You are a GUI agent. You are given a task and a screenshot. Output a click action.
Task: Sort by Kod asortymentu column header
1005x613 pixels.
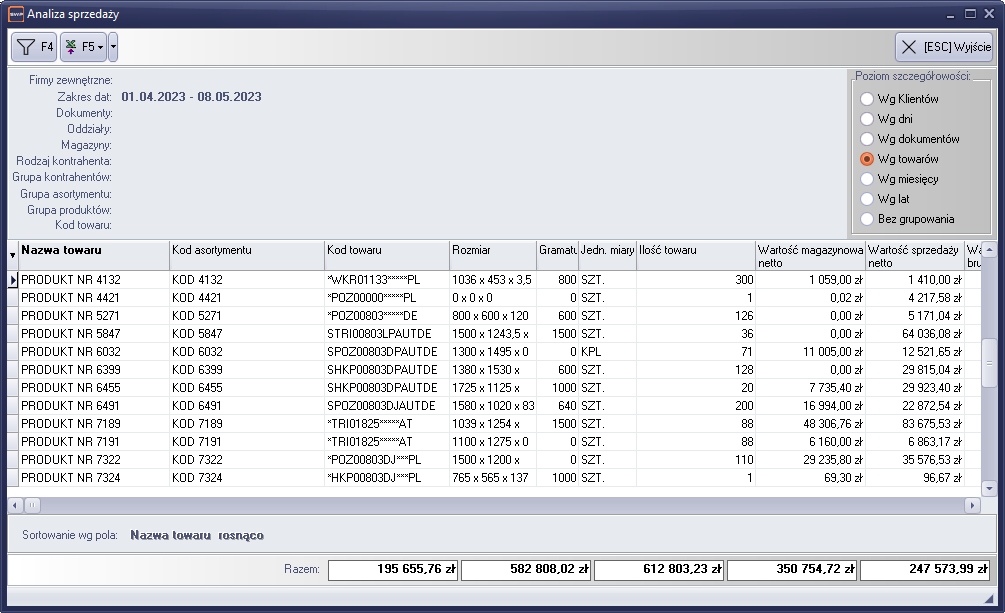tap(246, 250)
